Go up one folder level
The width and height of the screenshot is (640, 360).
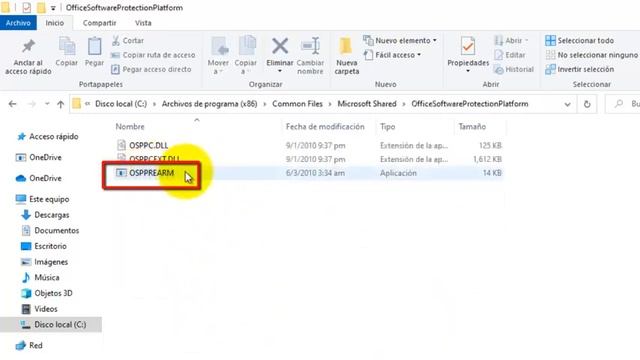[x=60, y=104]
